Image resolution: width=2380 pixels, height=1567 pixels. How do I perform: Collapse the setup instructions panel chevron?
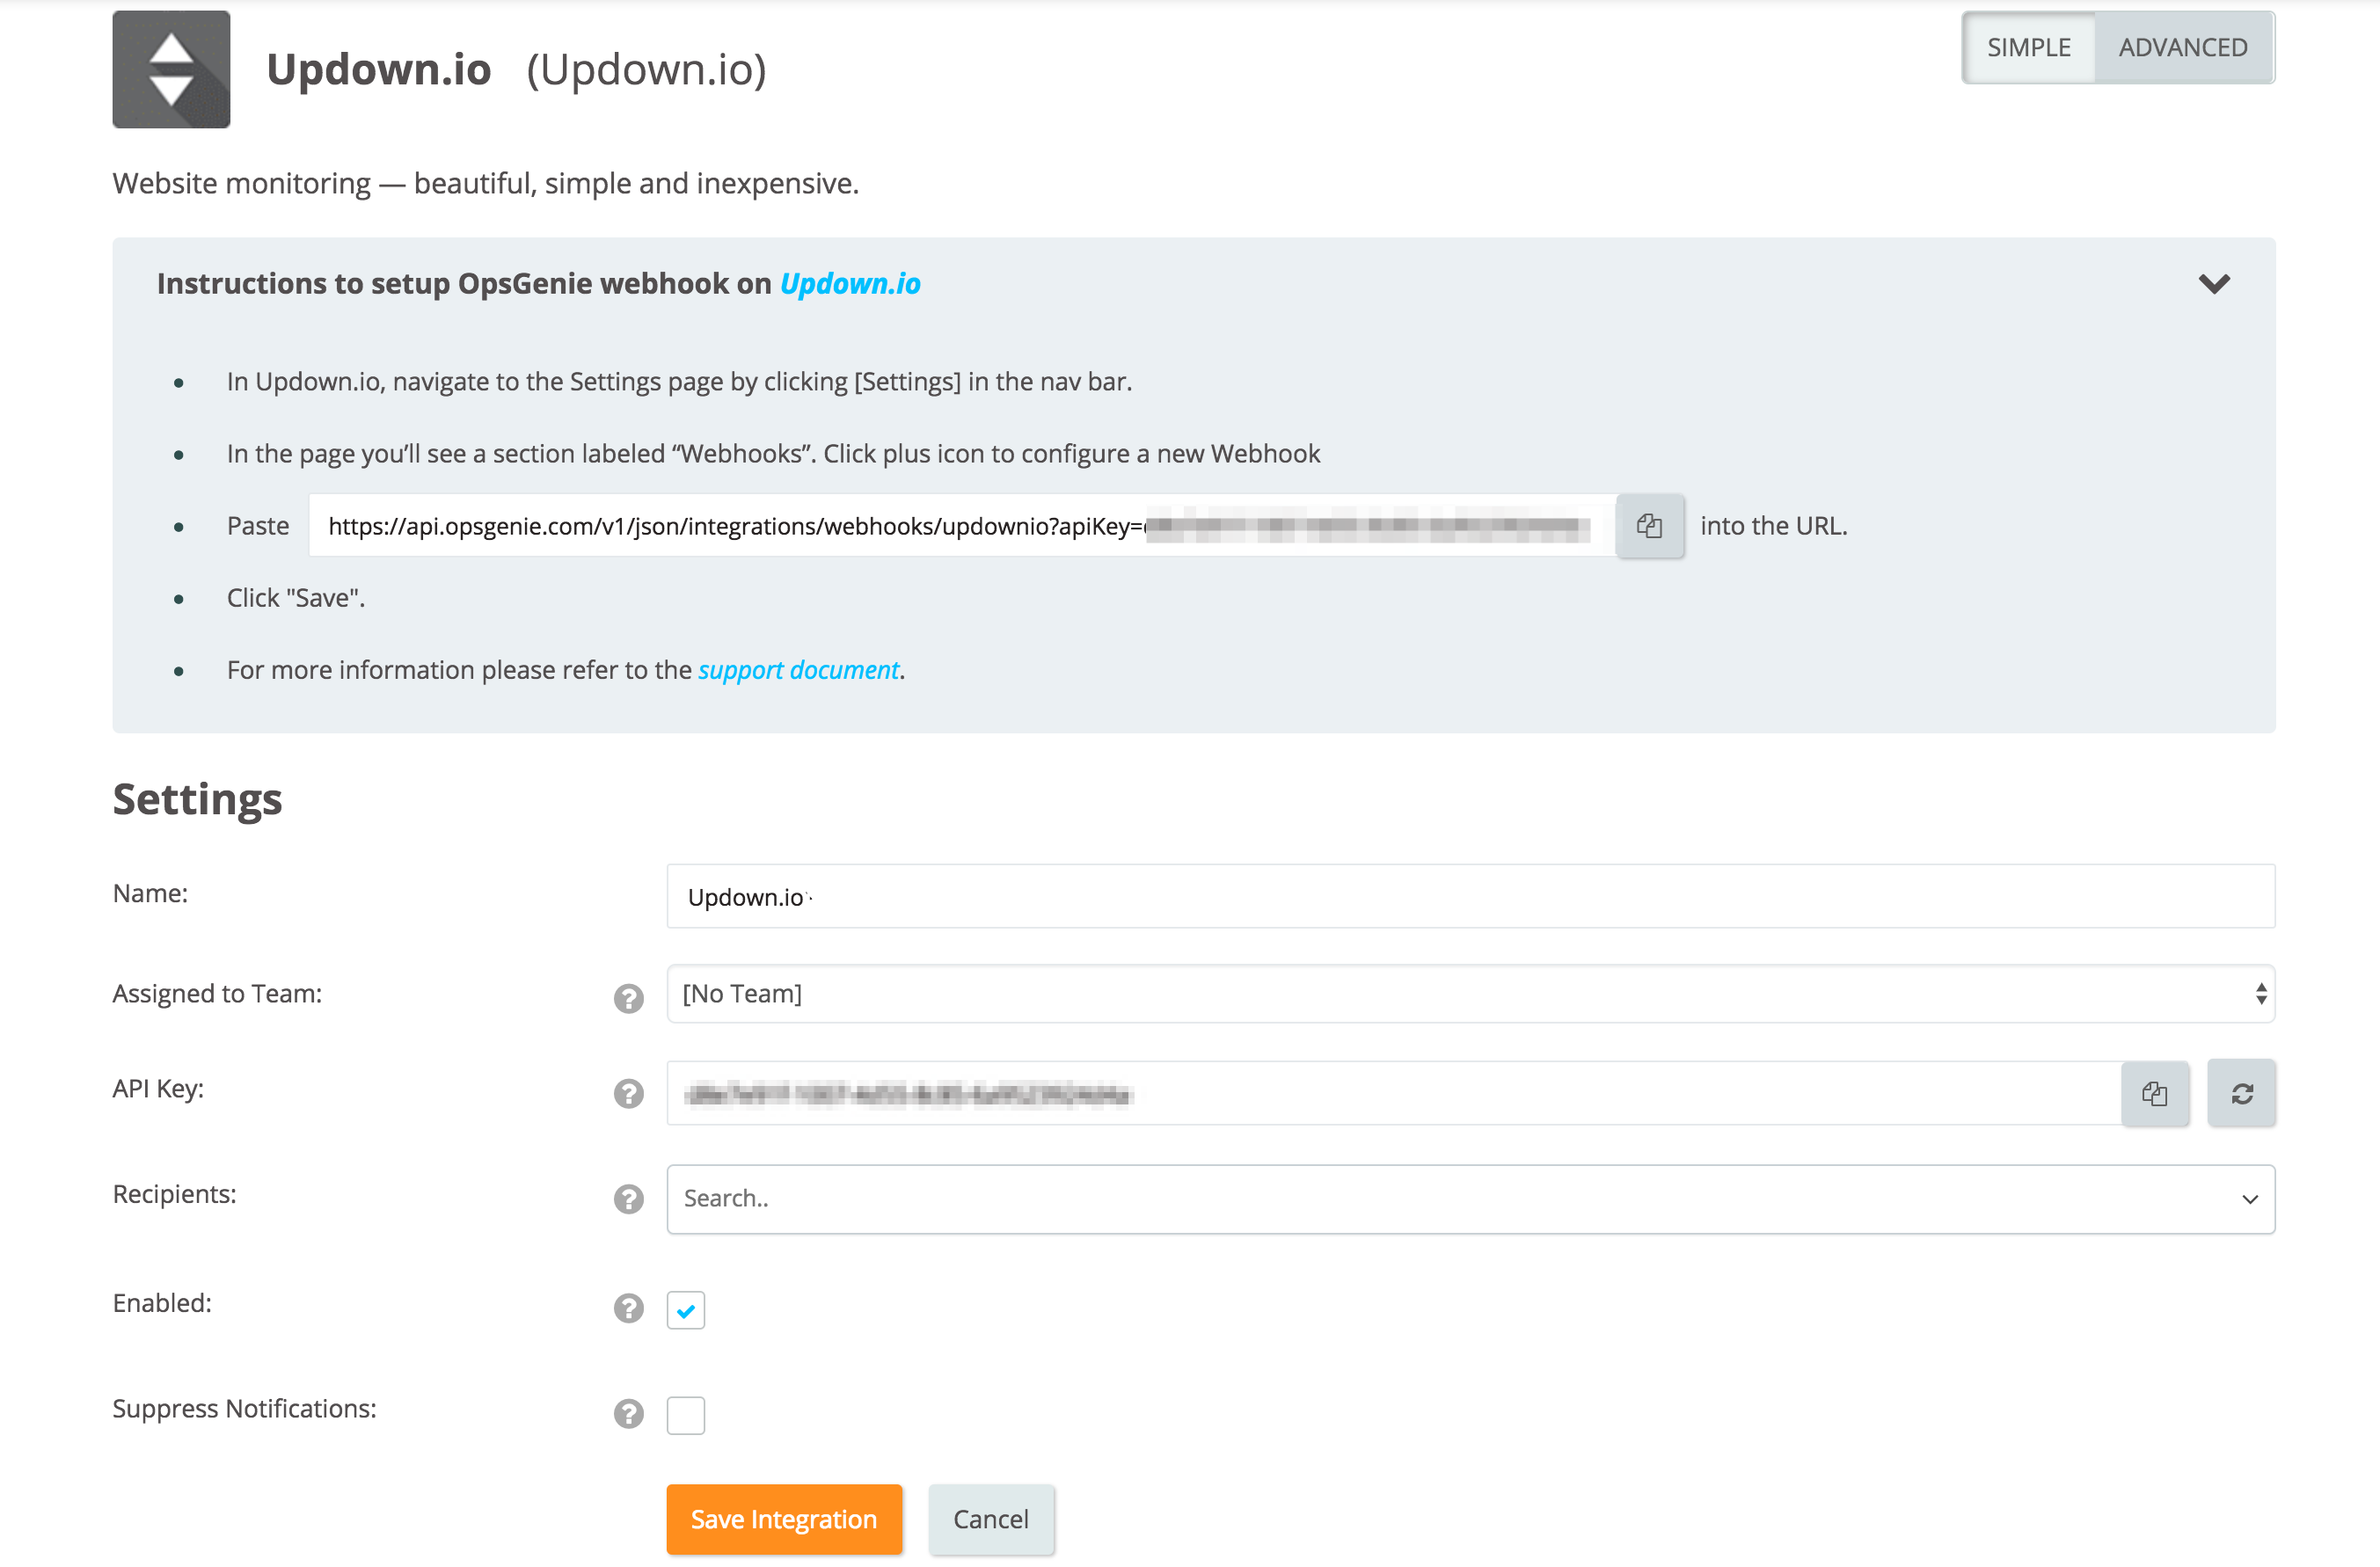(2214, 284)
